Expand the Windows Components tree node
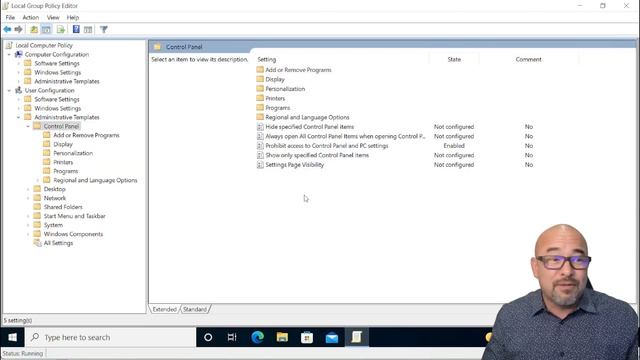The image size is (640, 360). click(x=28, y=234)
